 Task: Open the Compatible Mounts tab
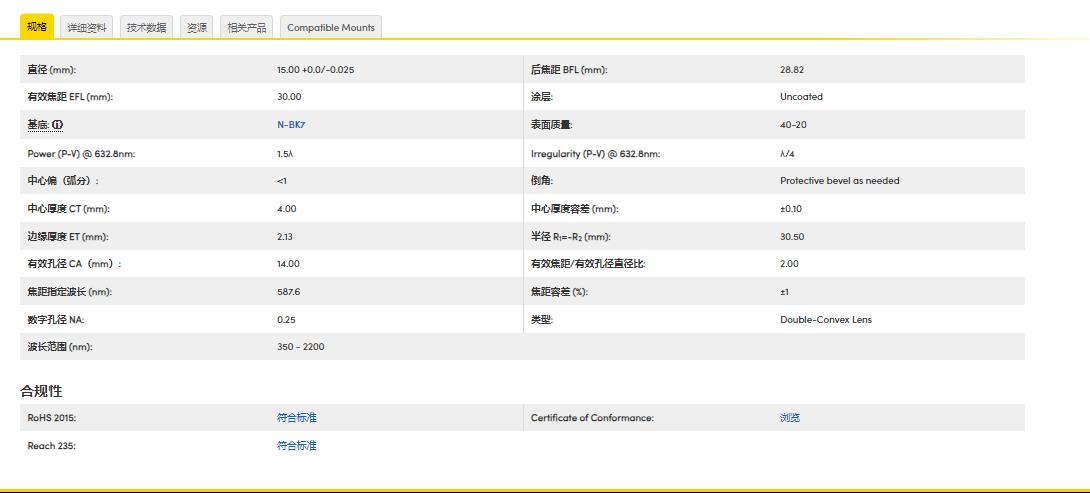tap(331, 28)
